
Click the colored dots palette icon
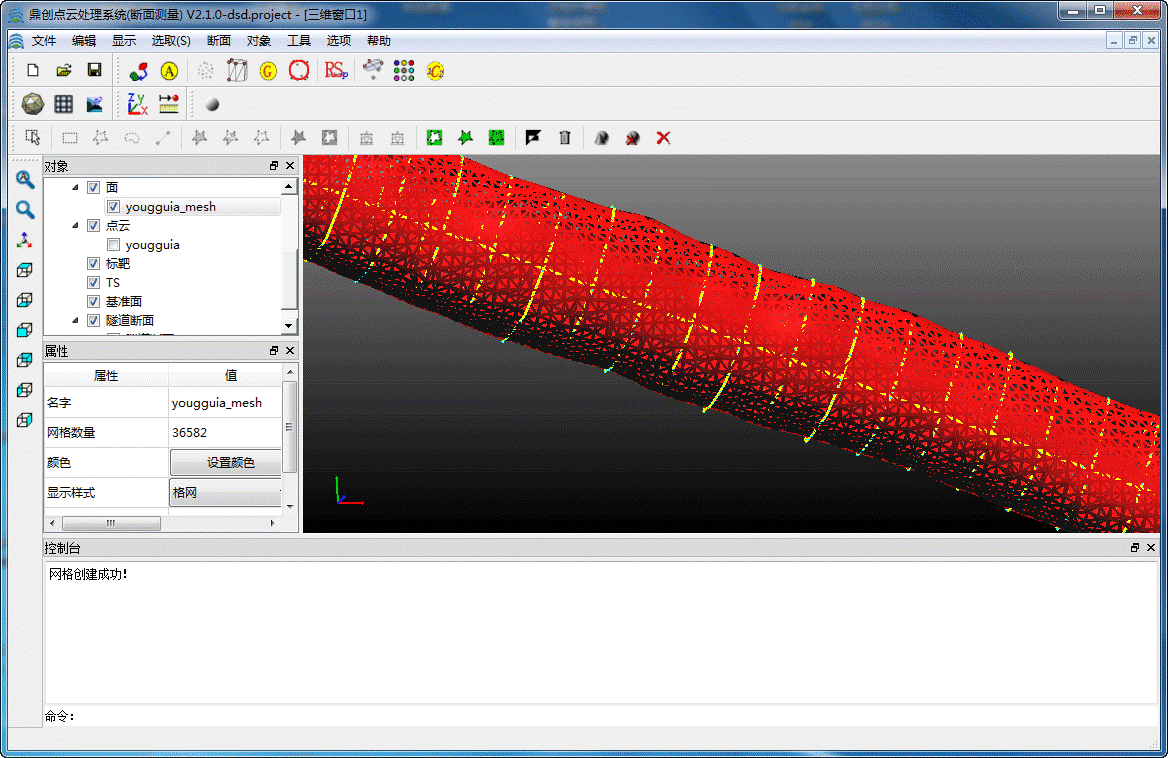pyautogui.click(x=404, y=71)
